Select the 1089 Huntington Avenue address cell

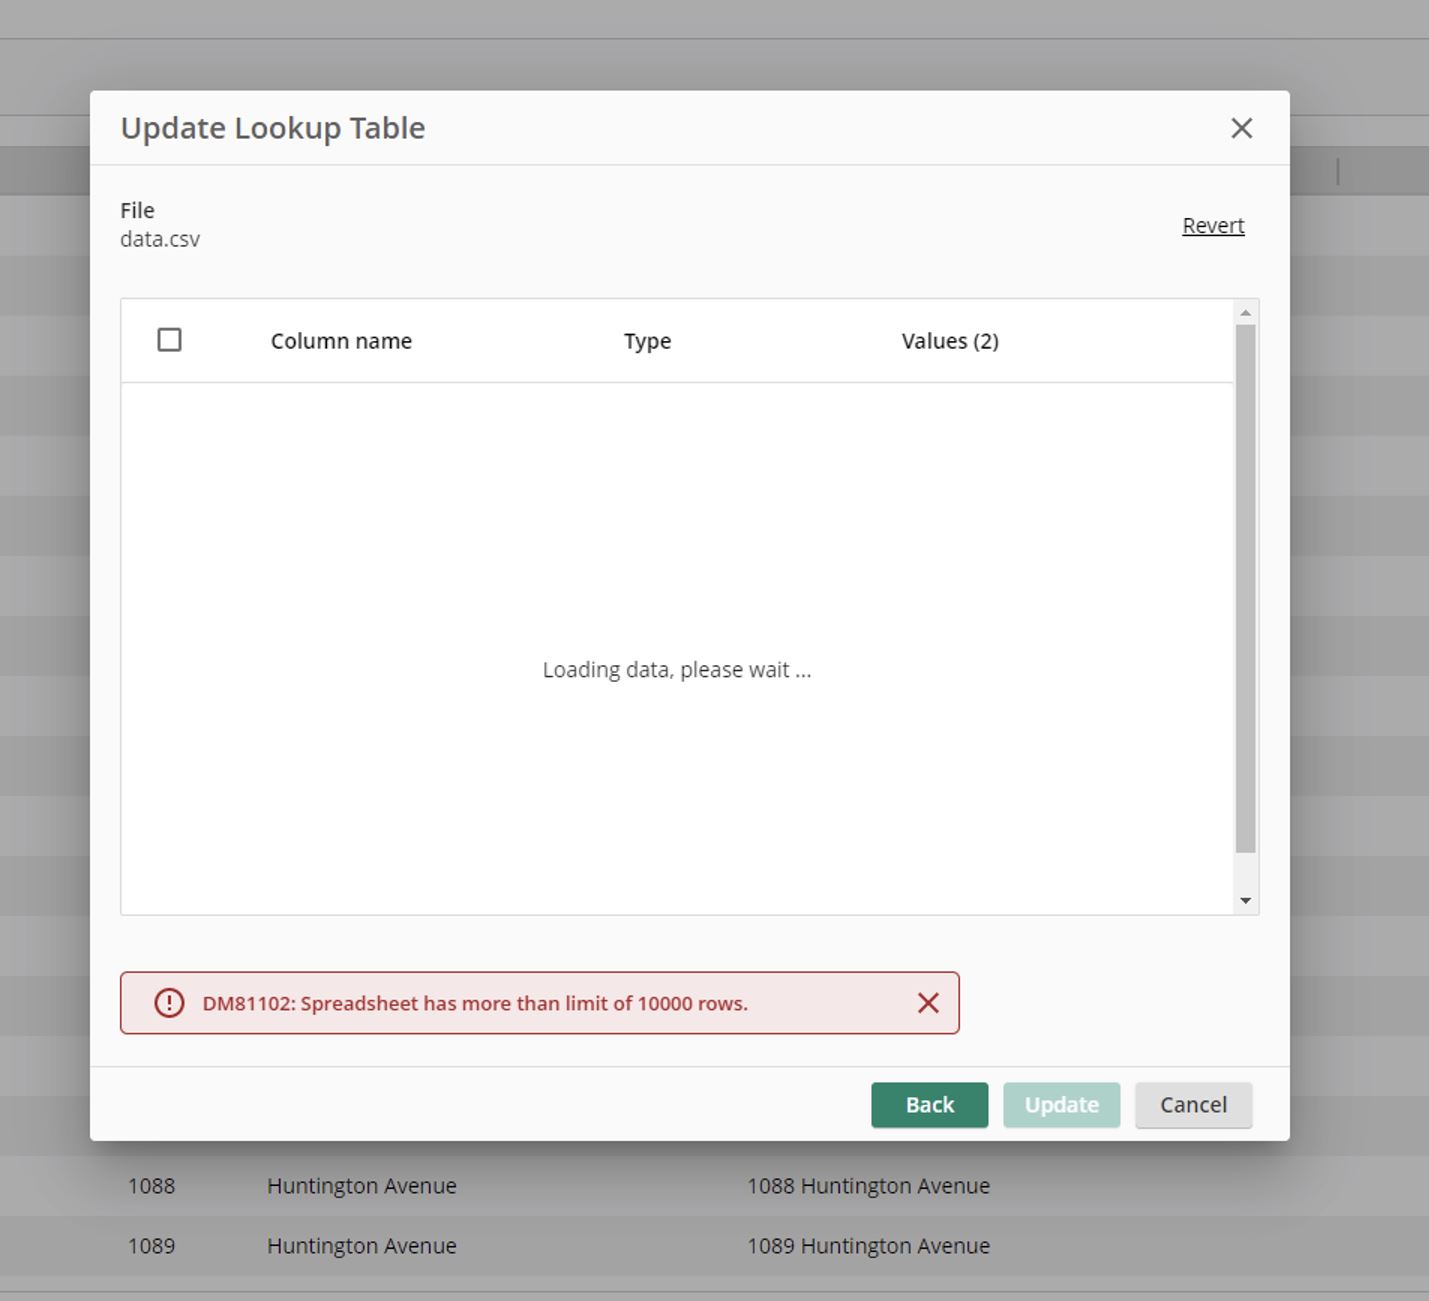(868, 1246)
